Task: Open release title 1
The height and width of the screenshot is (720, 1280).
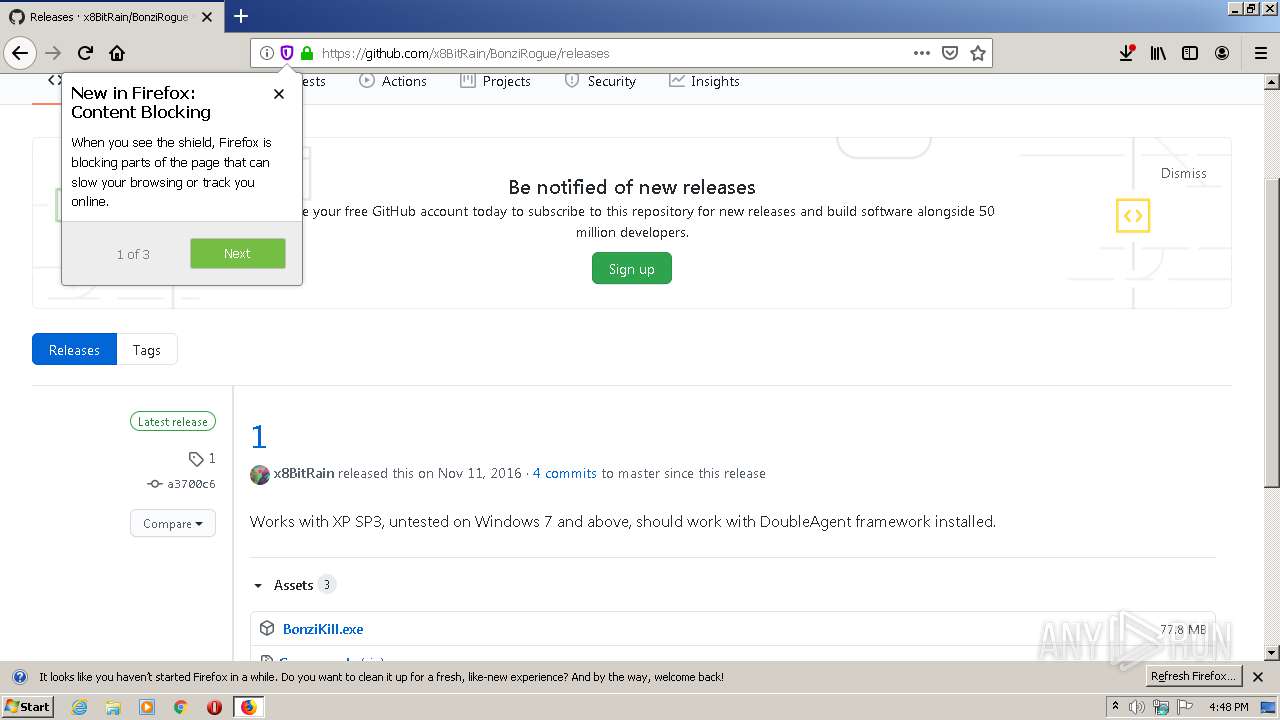Action: tap(258, 437)
